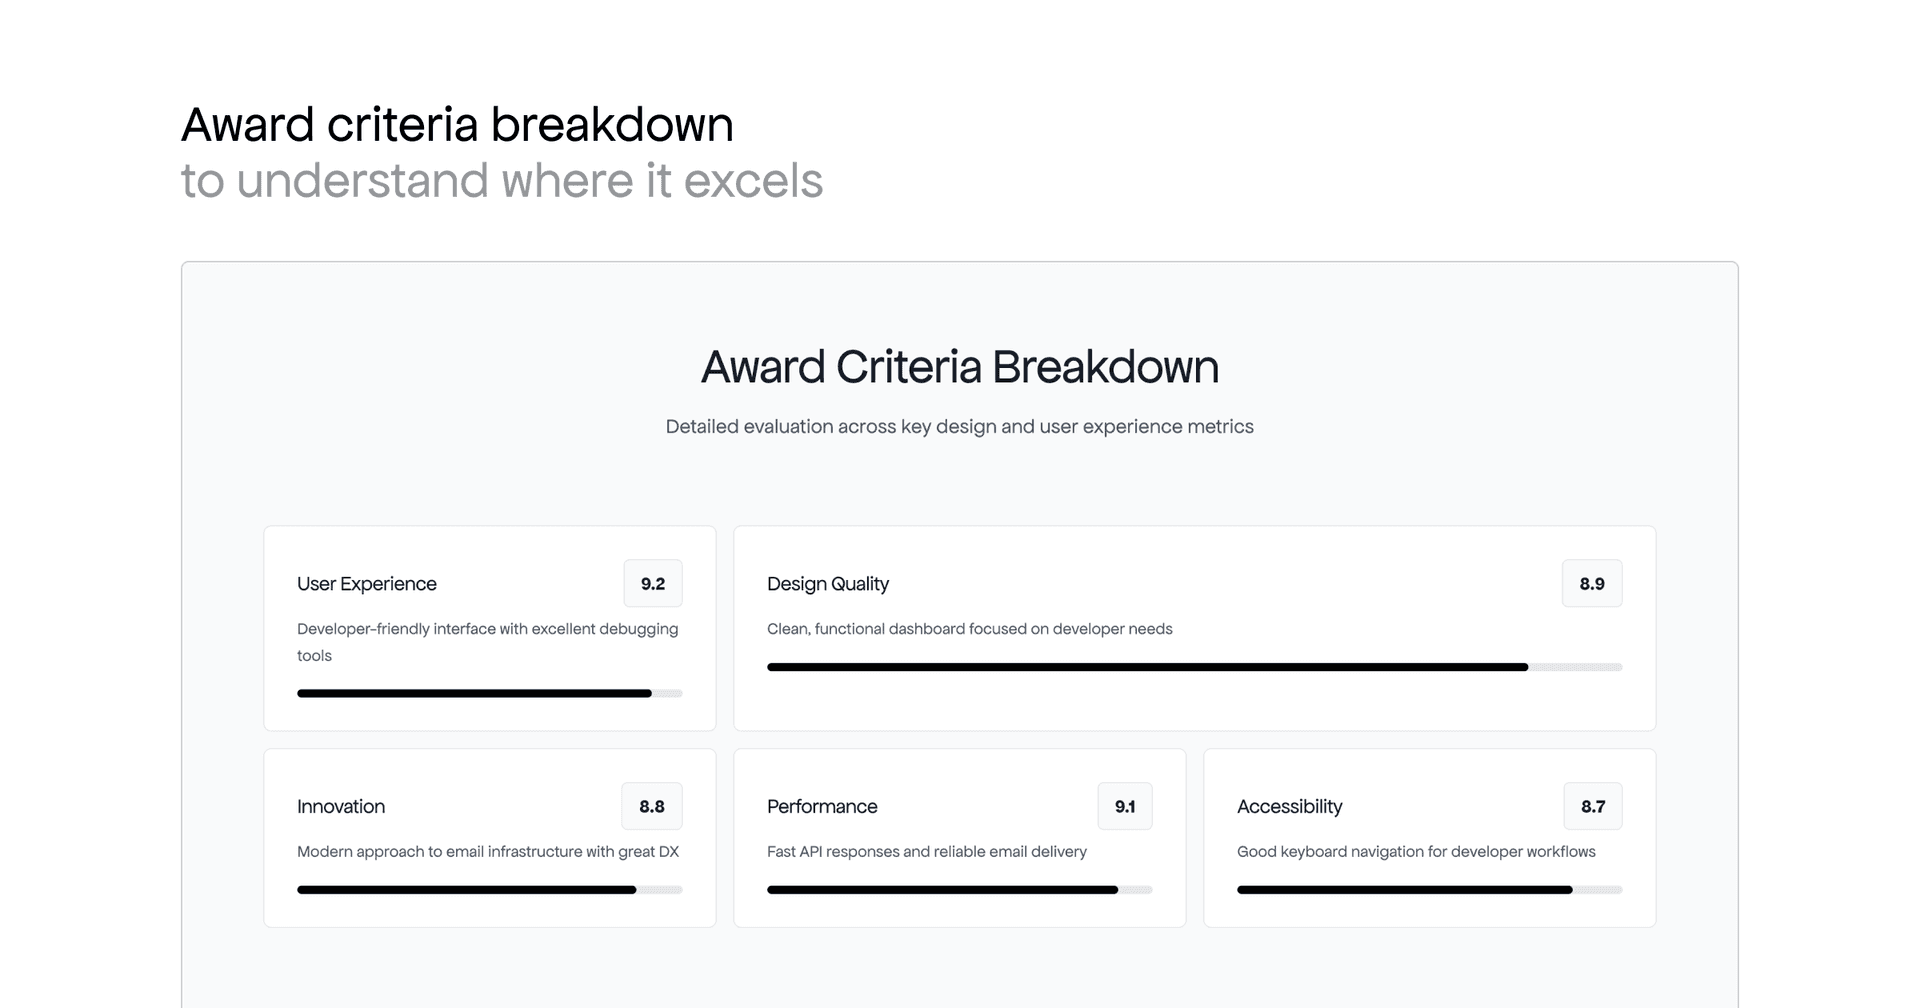1920x1008 pixels.
Task: Click the Performance score badge showing 9.1
Action: point(1125,806)
